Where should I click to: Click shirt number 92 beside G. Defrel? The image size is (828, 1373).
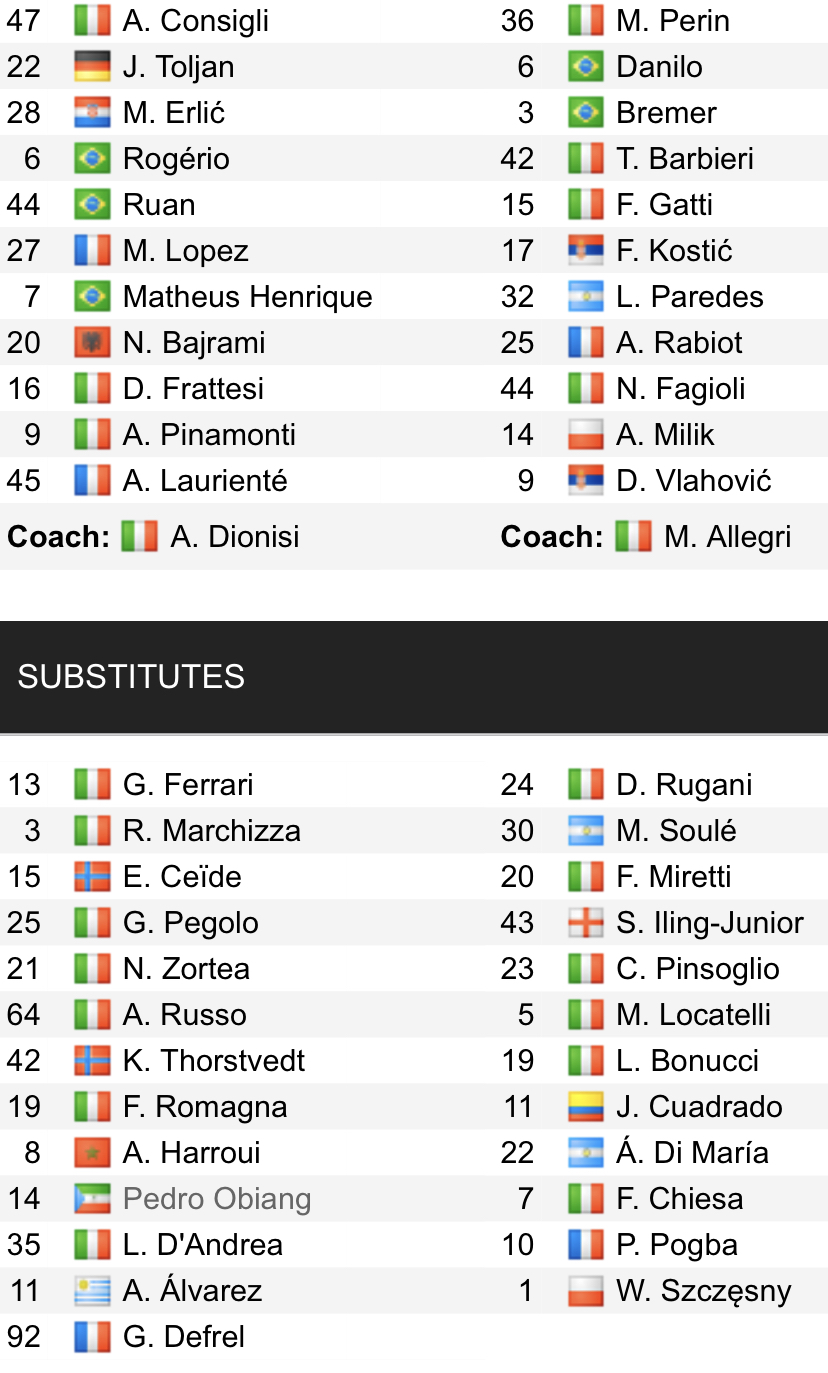[x=24, y=1337]
